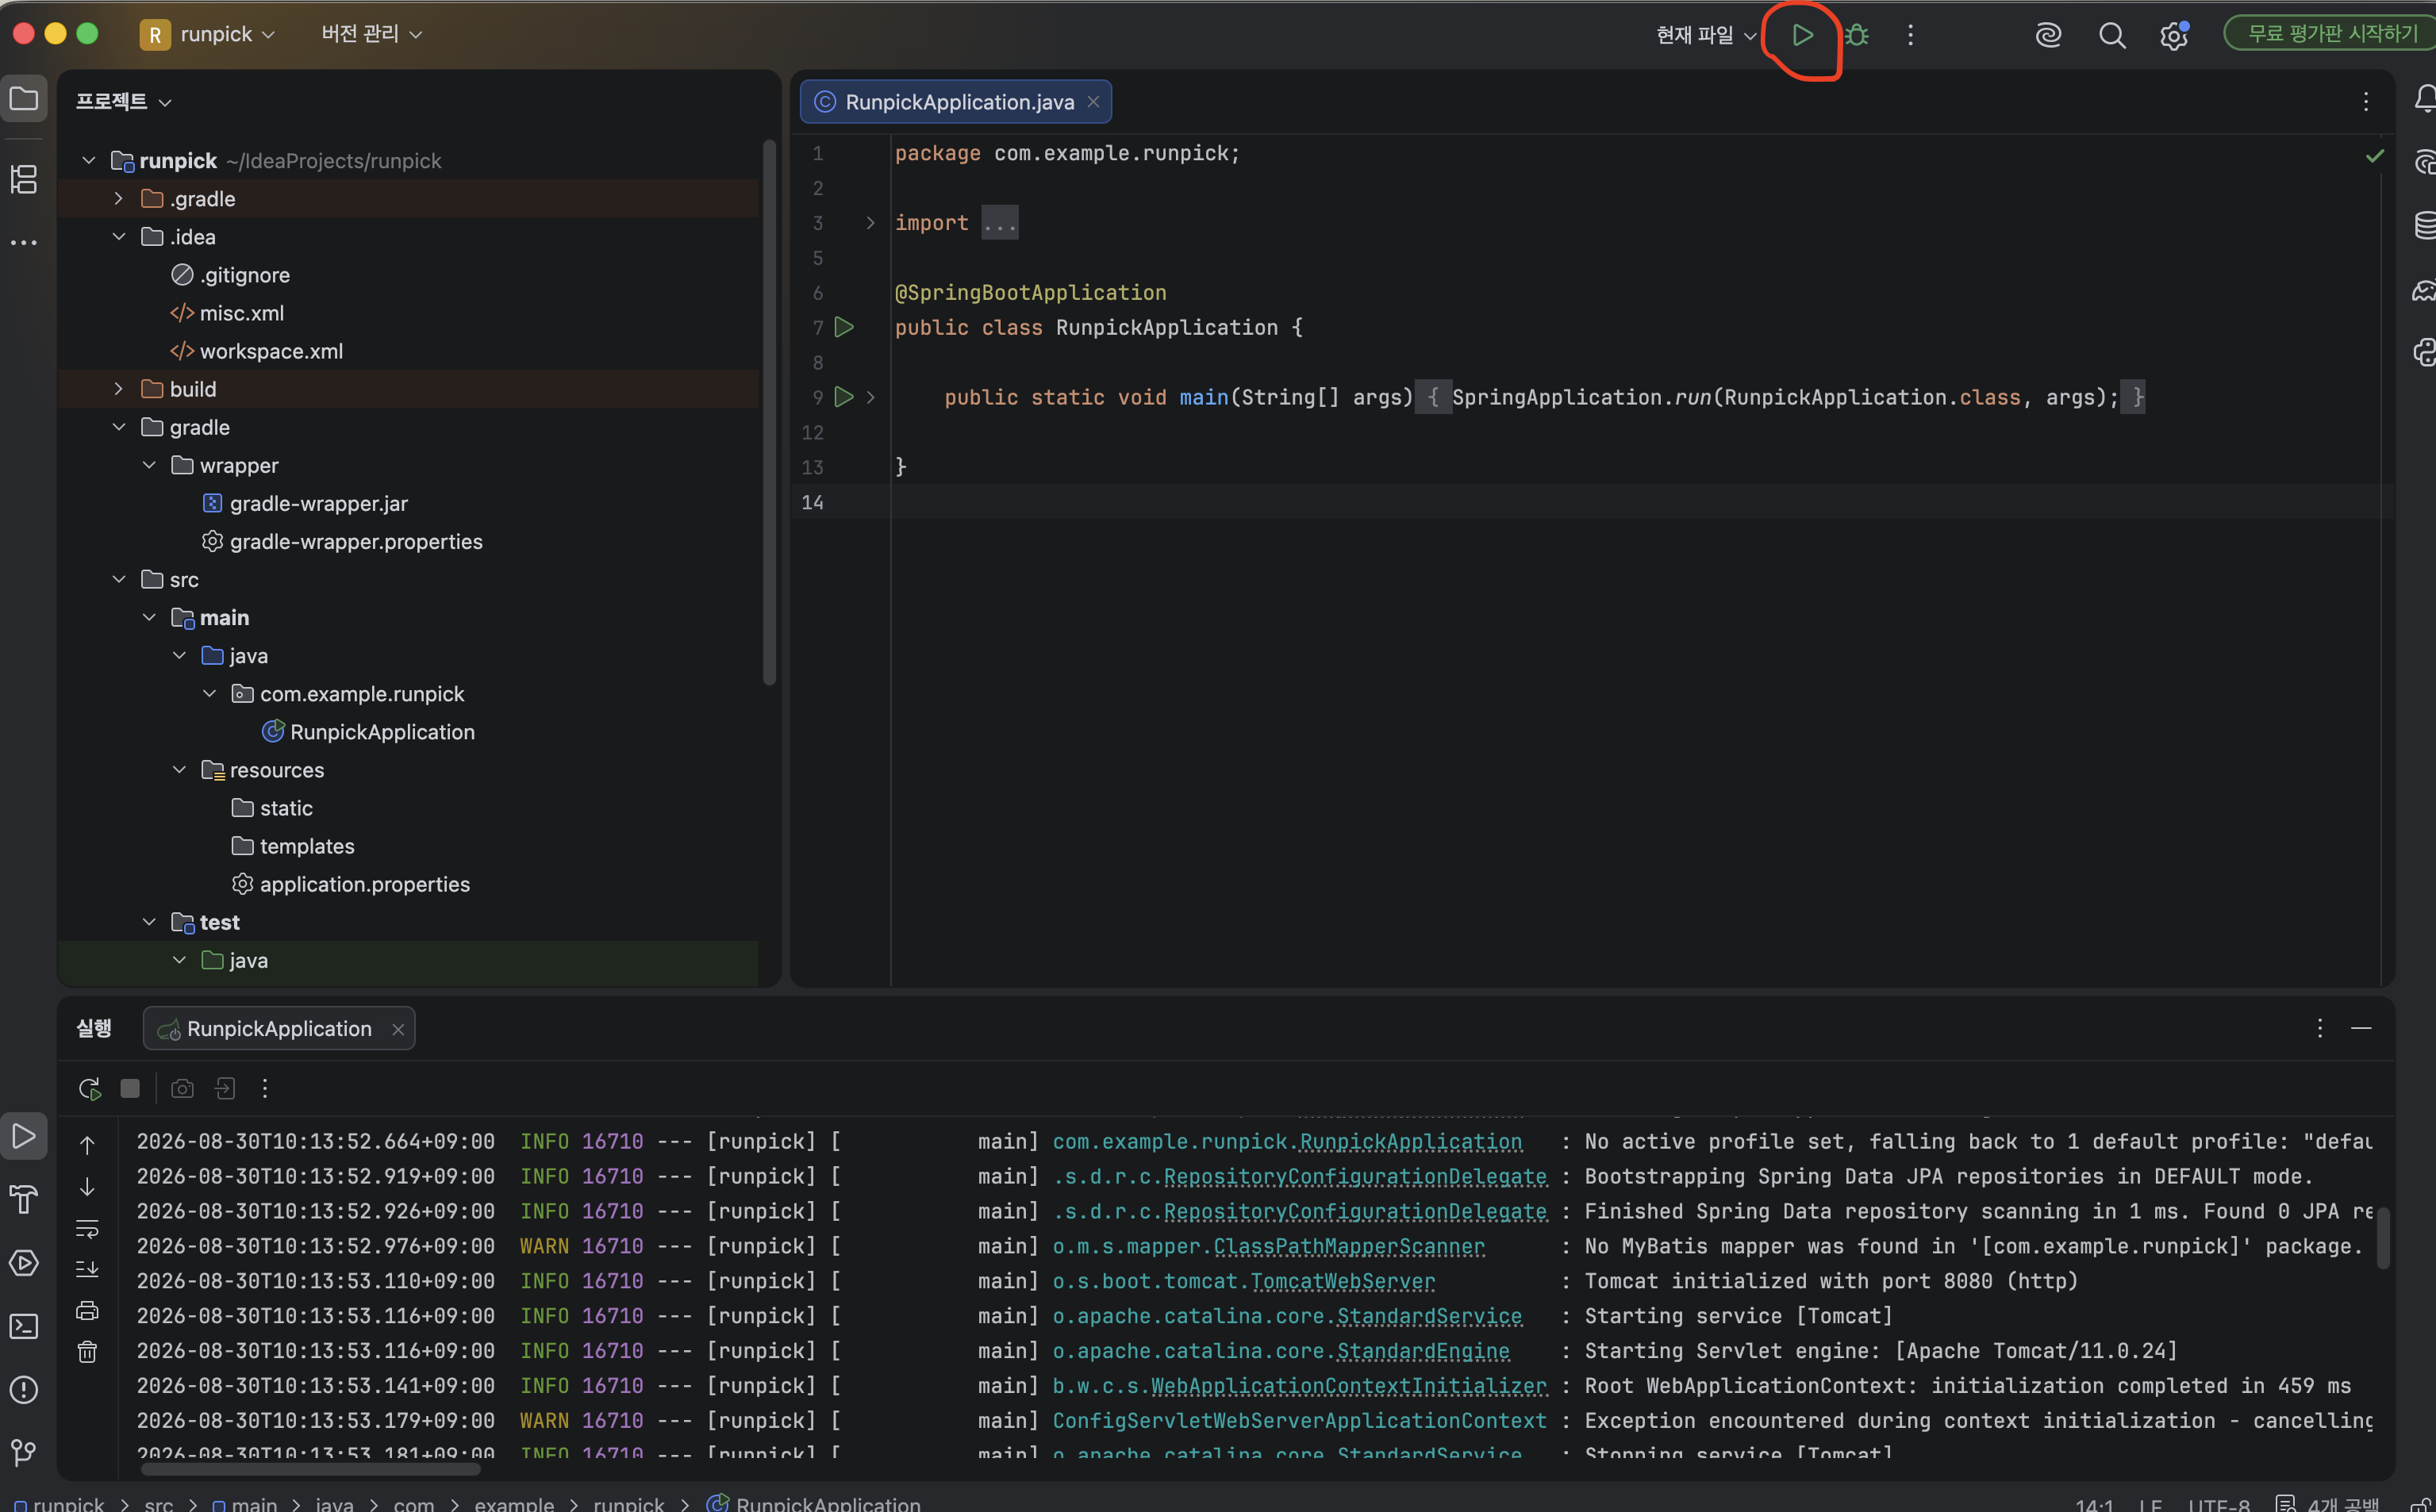Rerun RunpickApplication in the run panel
The height and width of the screenshot is (1512, 2436).
(89, 1088)
